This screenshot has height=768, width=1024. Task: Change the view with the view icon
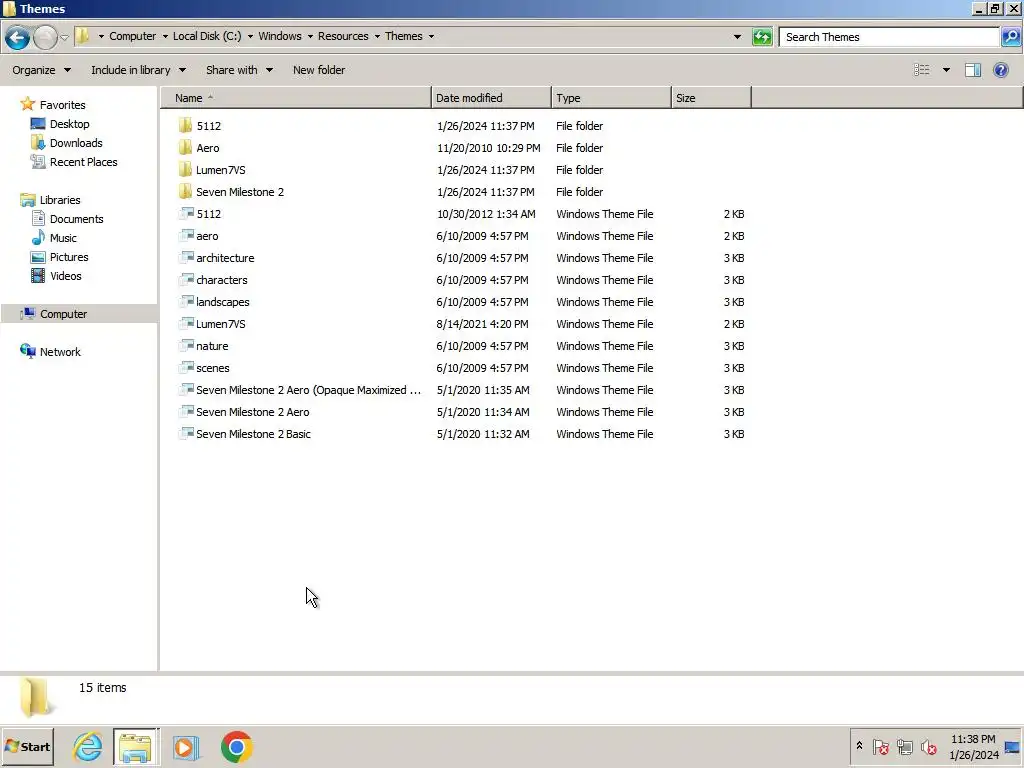[921, 70]
